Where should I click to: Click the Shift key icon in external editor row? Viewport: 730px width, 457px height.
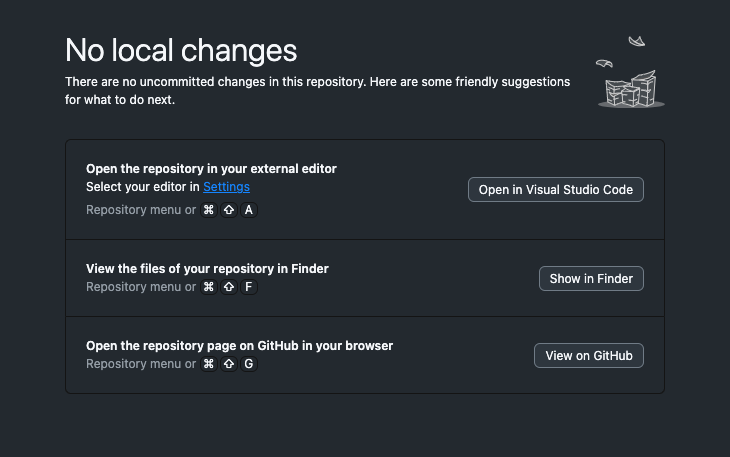click(x=229, y=210)
